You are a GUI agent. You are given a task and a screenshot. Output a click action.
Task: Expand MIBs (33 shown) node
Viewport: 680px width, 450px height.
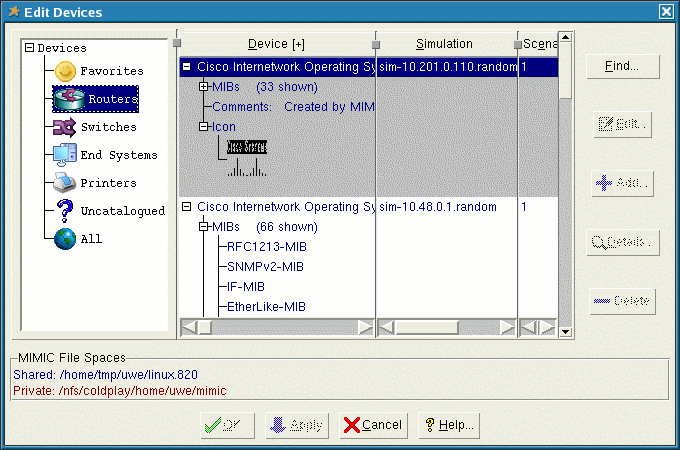click(204, 87)
